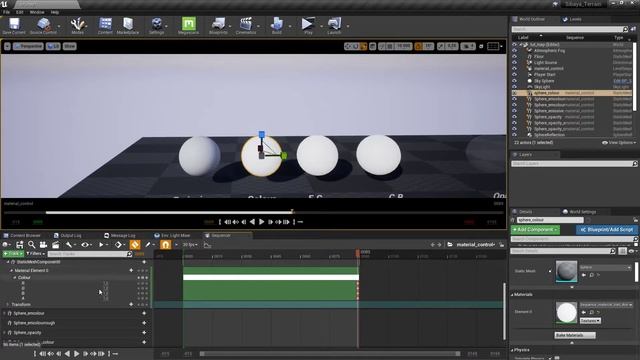Screen dimensions: 640x360
Task: Collapse the Materials section in Details
Action: [512, 294]
